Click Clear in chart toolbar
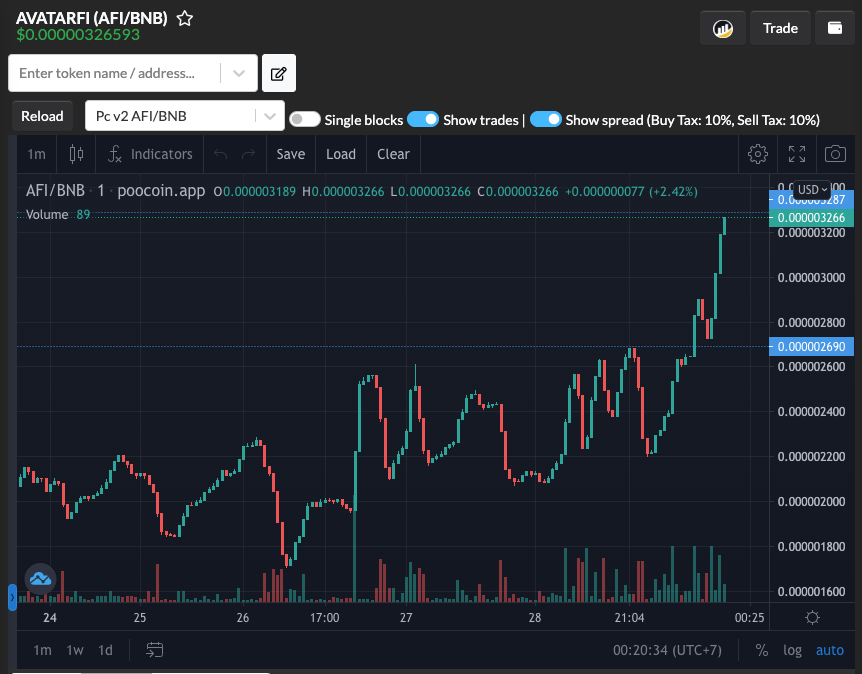862x674 pixels. coord(393,154)
